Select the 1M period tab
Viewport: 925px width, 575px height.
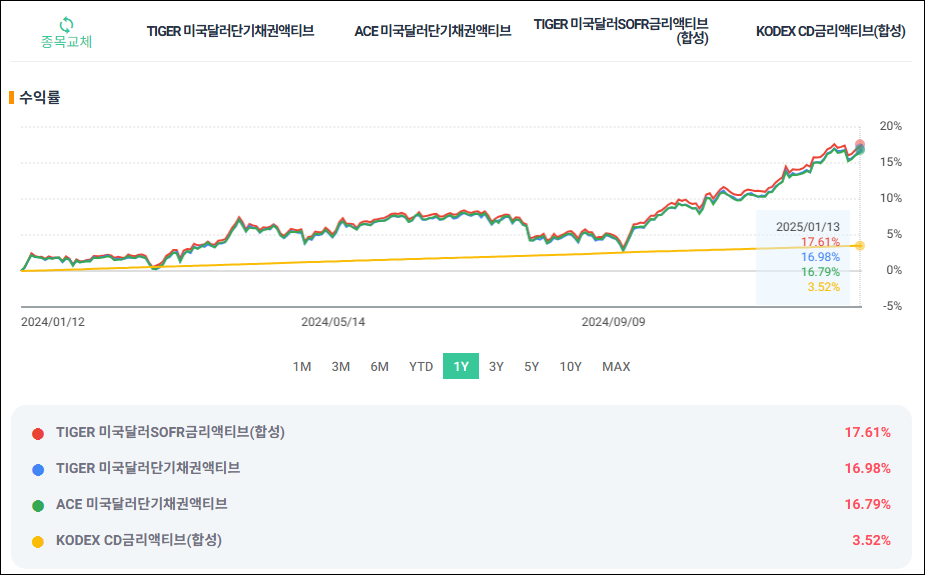coord(302,367)
